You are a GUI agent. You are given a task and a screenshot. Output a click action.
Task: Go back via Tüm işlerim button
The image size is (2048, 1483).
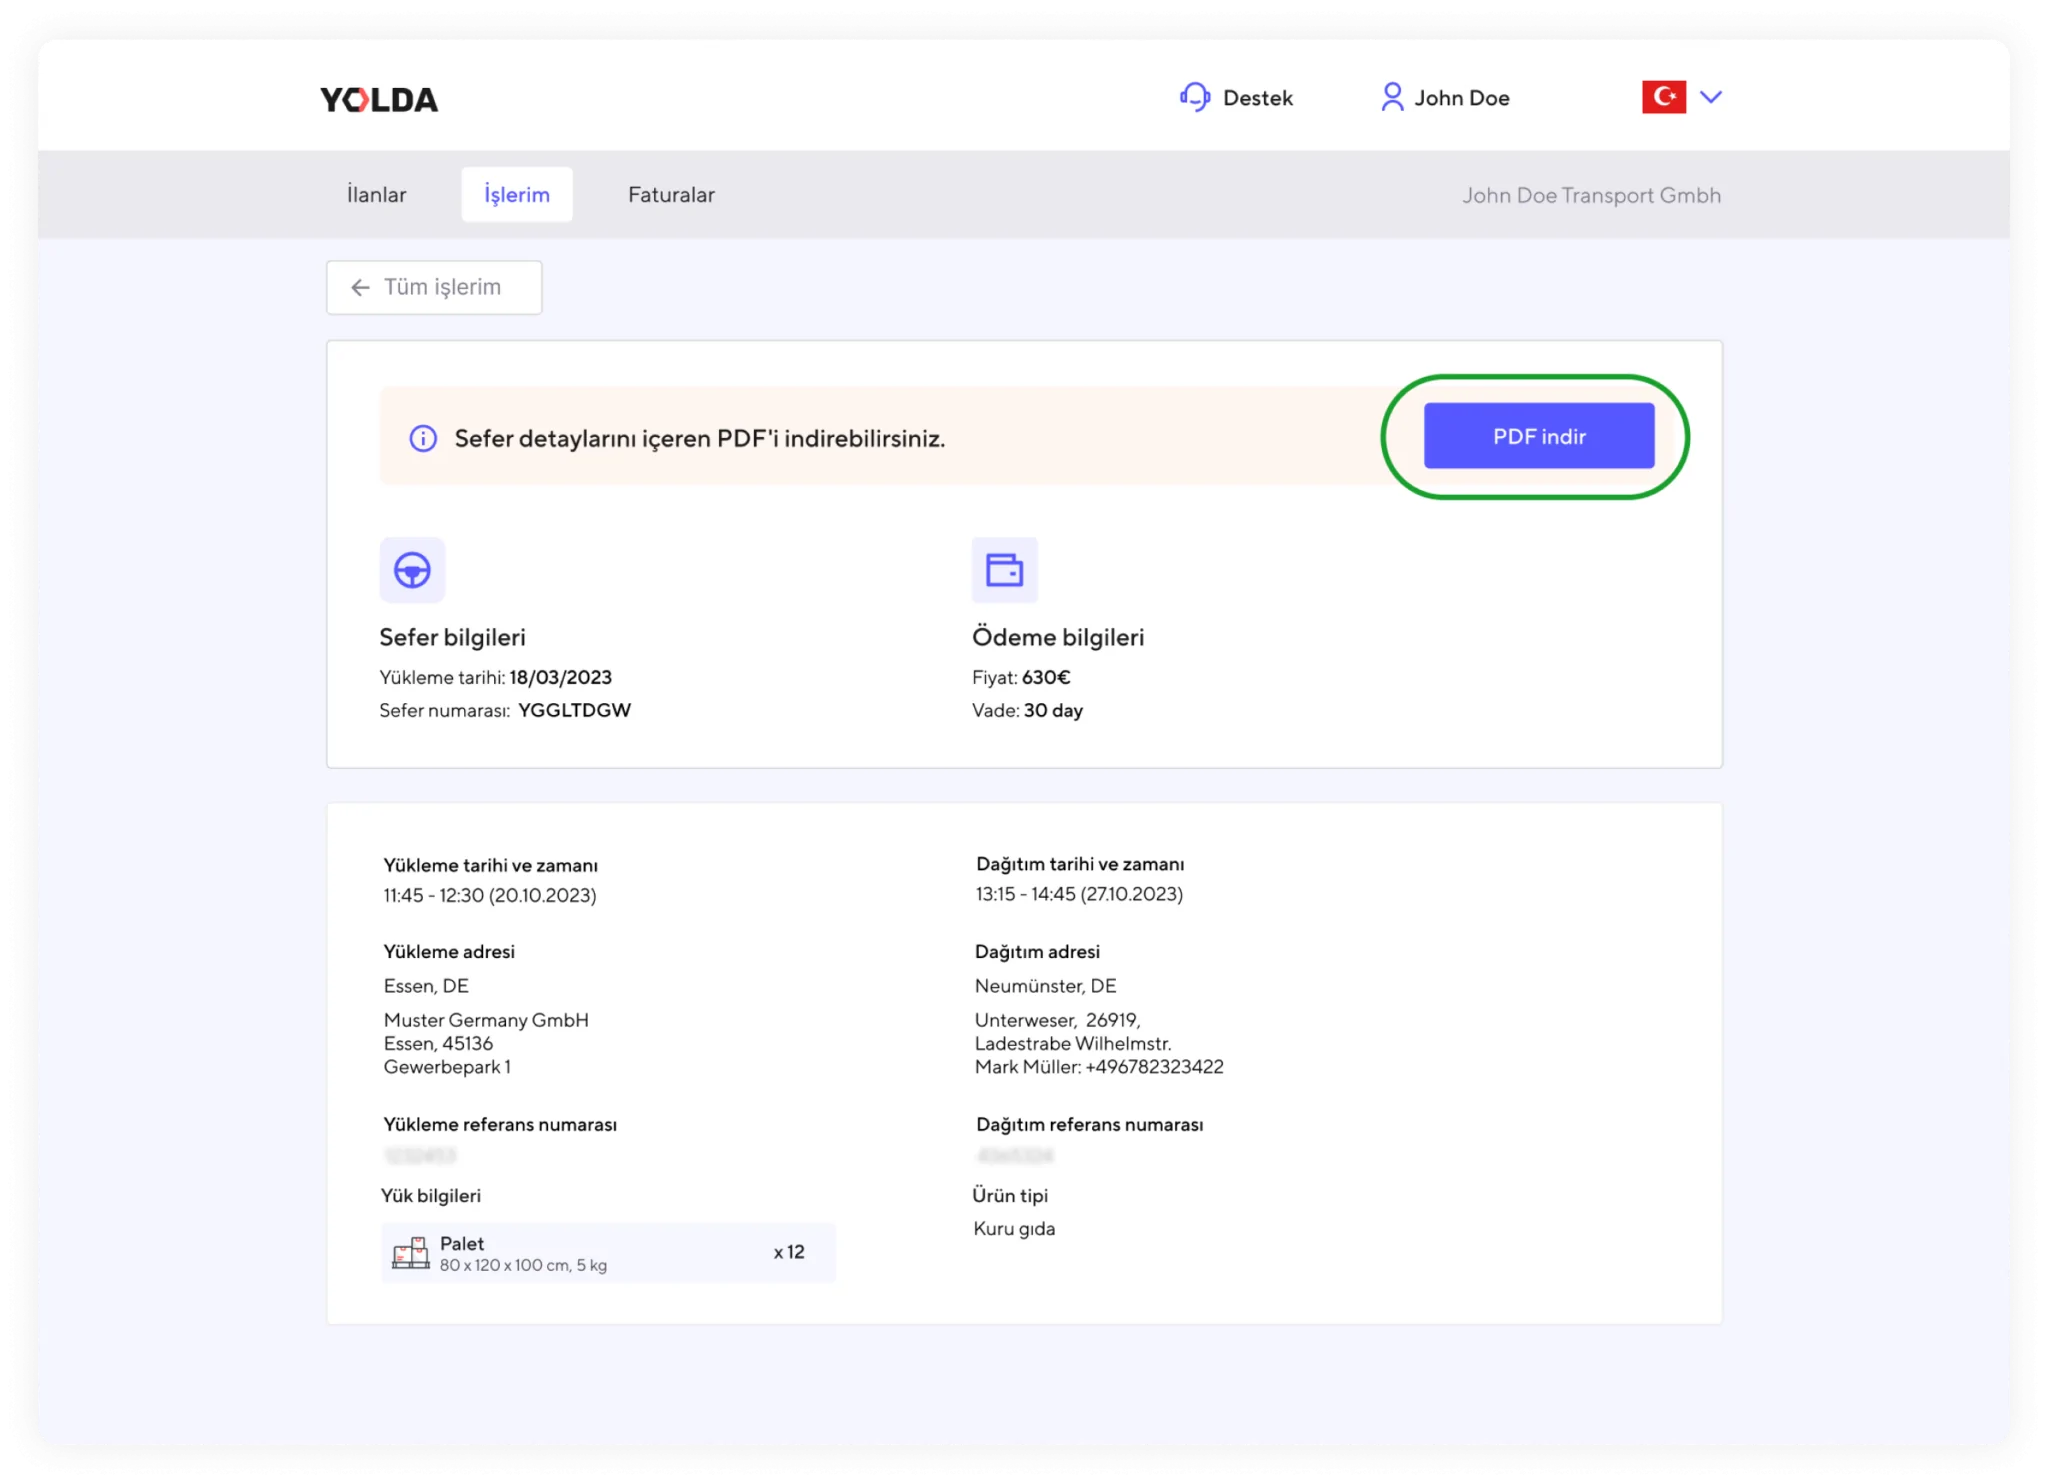point(434,288)
